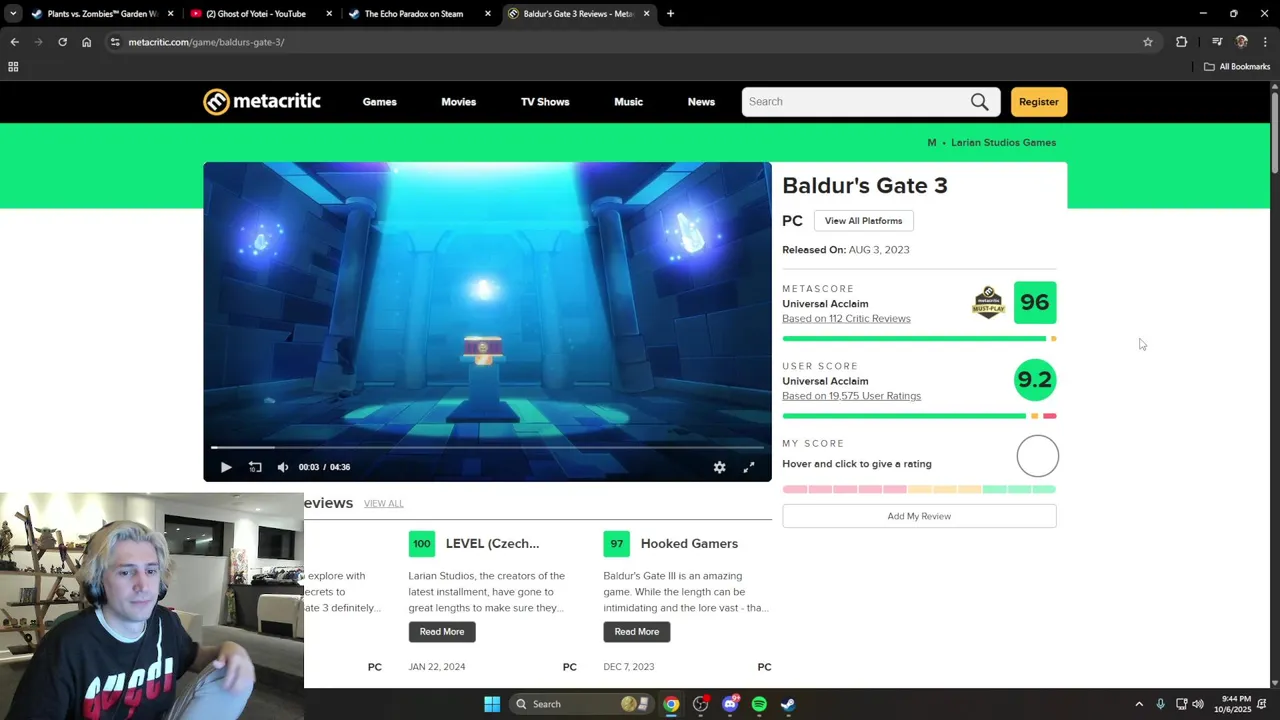Open Larian Studios Games link
Screen dimensions: 1280x720
(1003, 142)
